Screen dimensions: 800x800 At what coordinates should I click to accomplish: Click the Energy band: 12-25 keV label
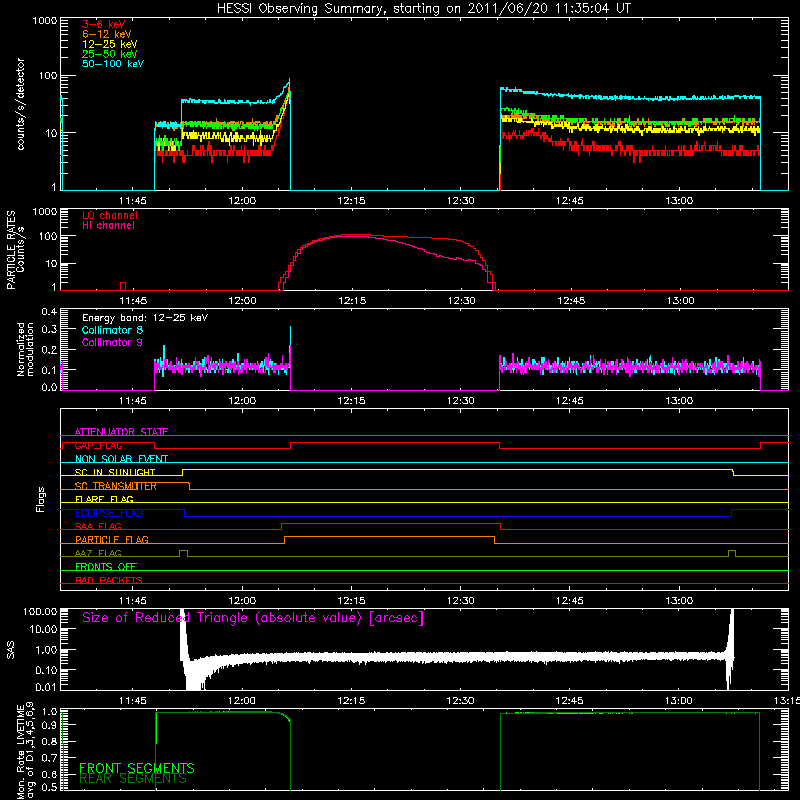pos(145,318)
